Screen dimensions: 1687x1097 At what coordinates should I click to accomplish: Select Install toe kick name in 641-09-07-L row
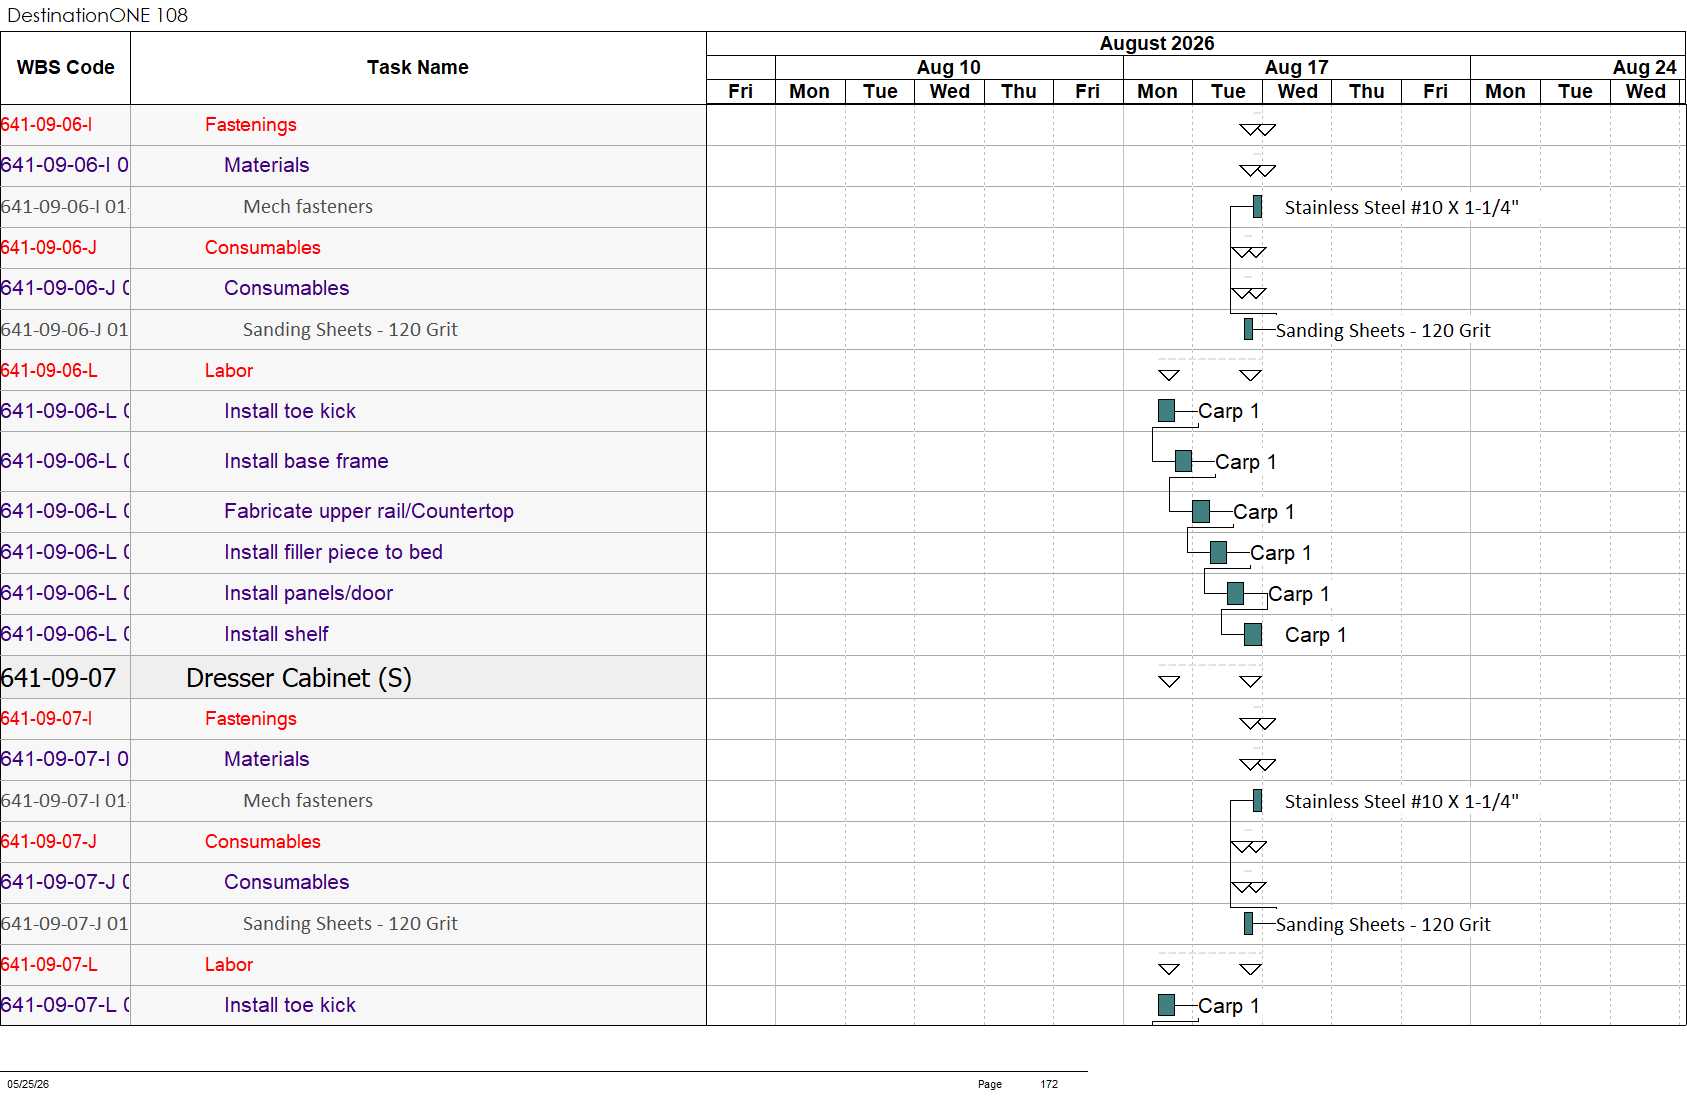(290, 1005)
